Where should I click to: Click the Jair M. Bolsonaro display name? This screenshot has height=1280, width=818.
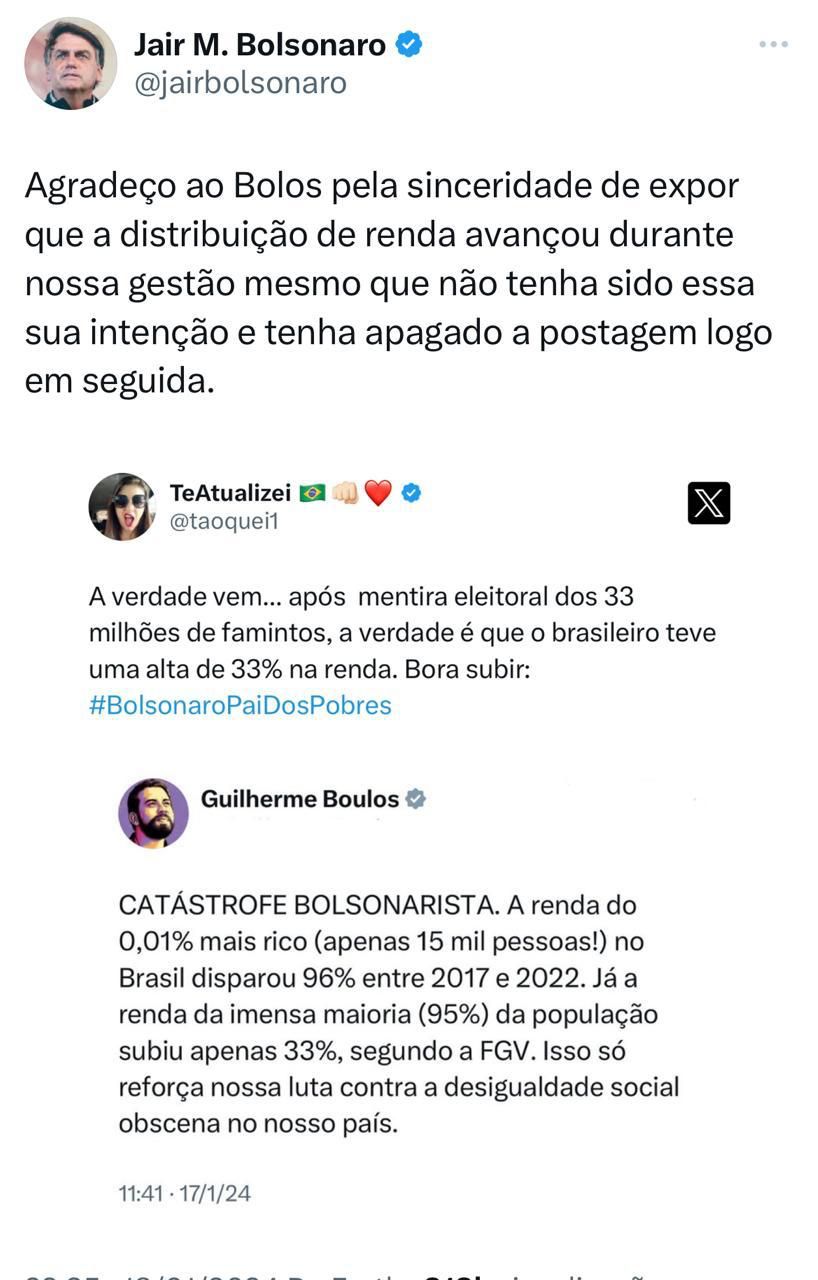coord(260,42)
